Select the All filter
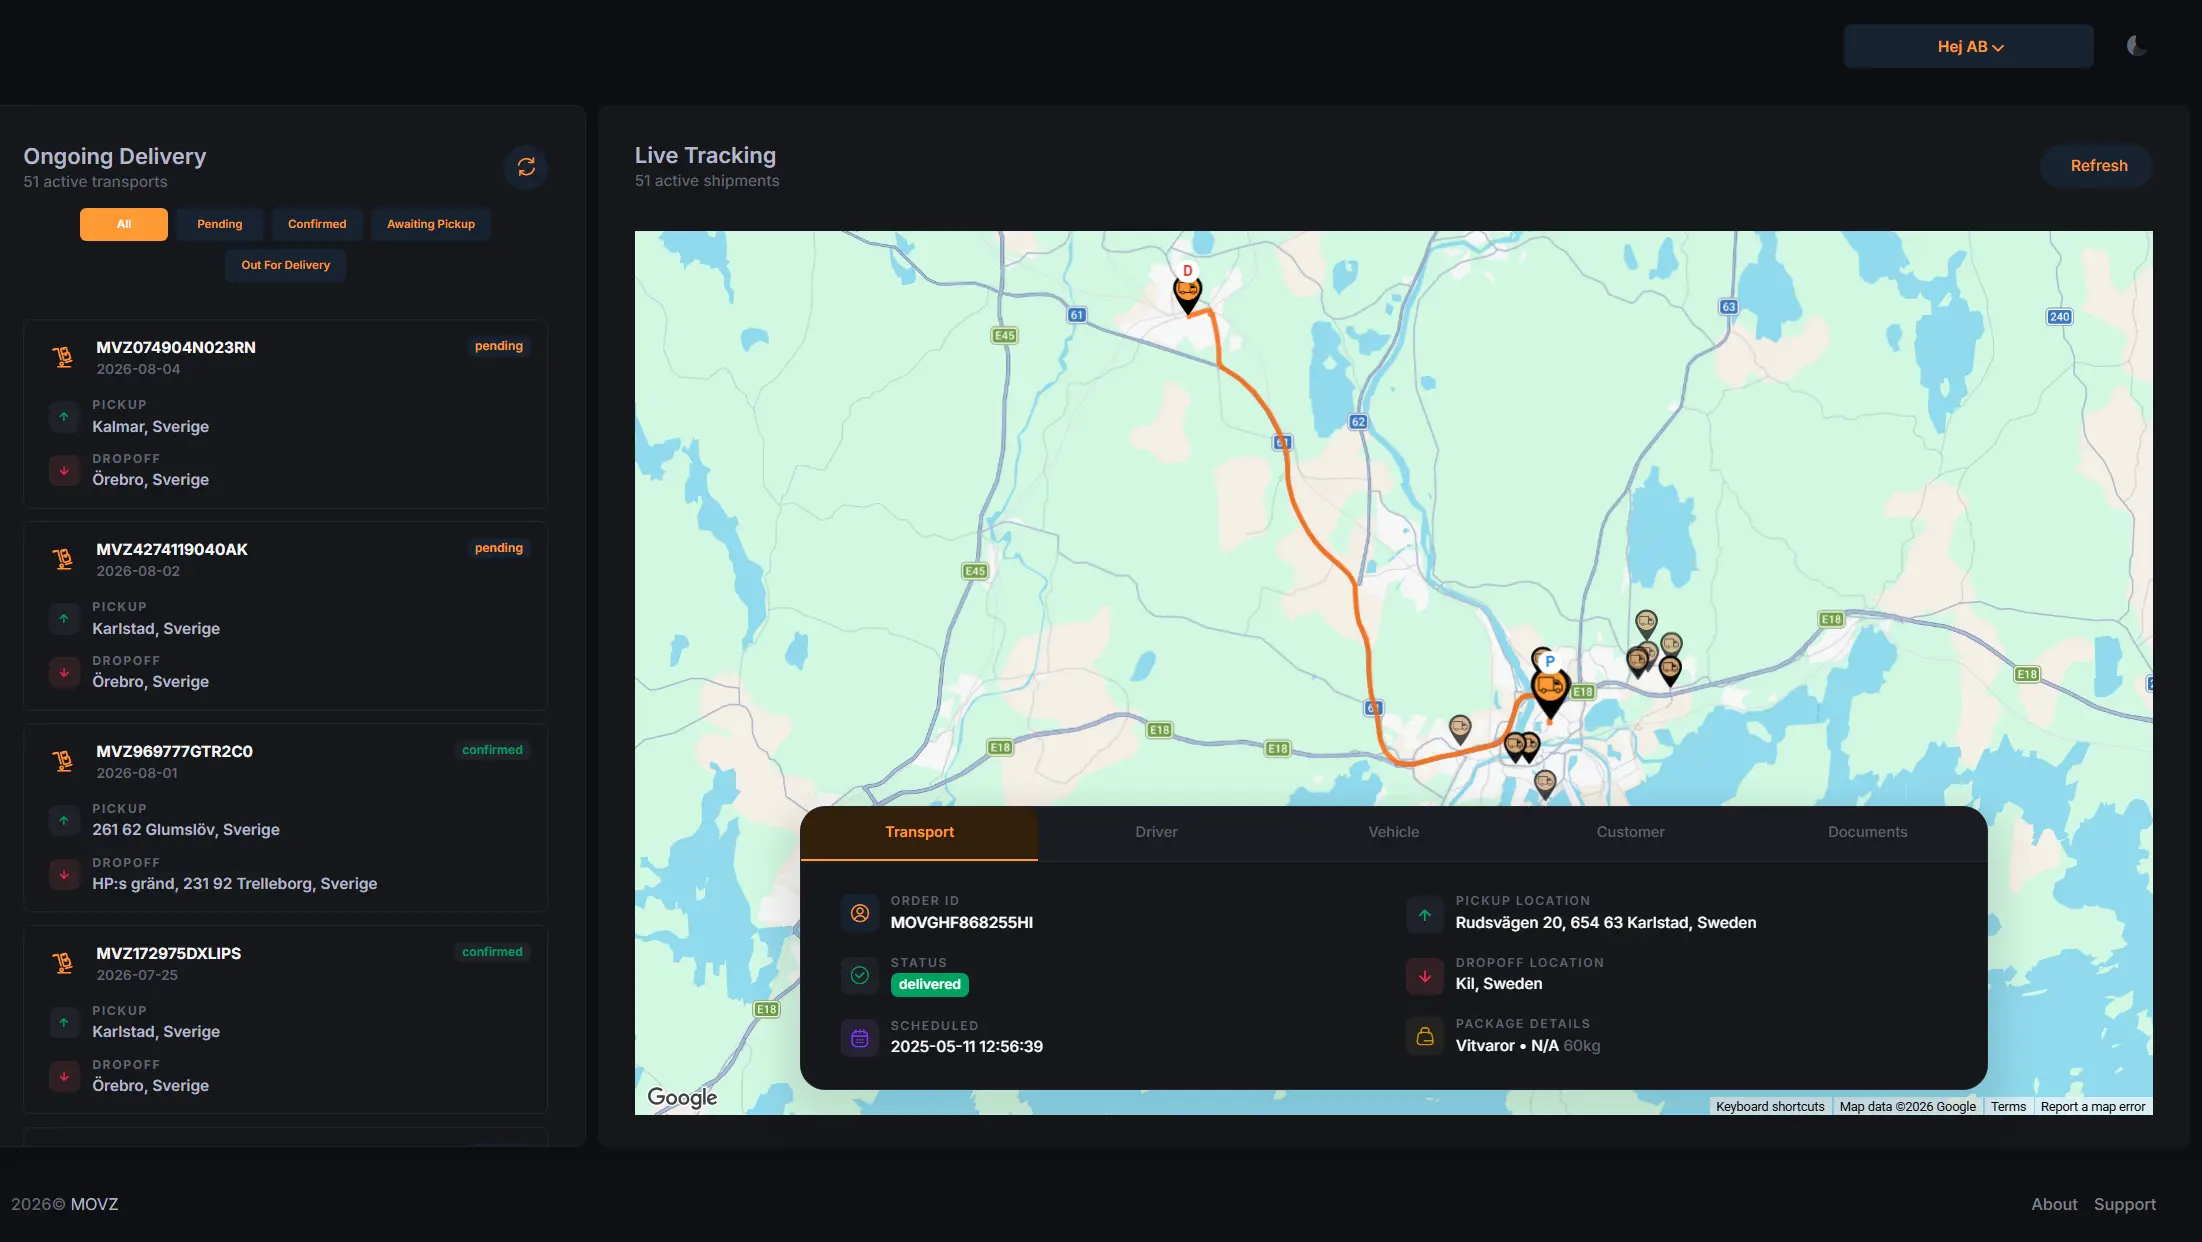Viewport: 2202px width, 1242px height. pos(124,224)
